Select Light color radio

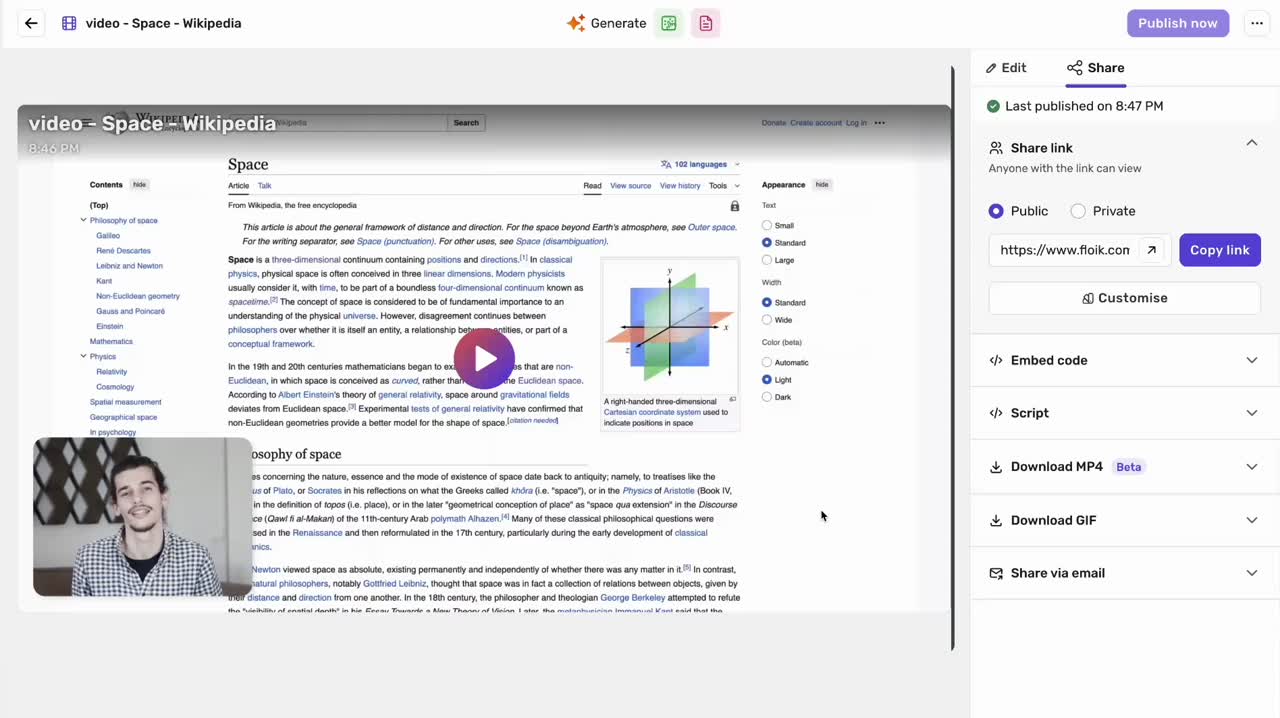(x=767, y=380)
